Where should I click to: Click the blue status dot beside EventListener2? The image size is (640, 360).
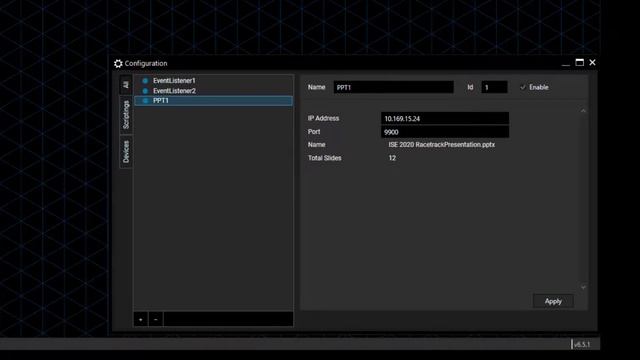pyautogui.click(x=145, y=91)
